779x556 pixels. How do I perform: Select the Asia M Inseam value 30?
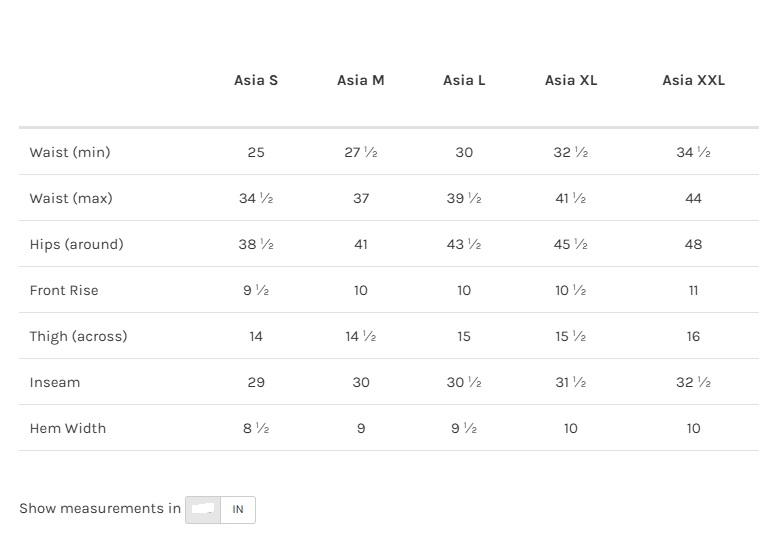(x=361, y=382)
